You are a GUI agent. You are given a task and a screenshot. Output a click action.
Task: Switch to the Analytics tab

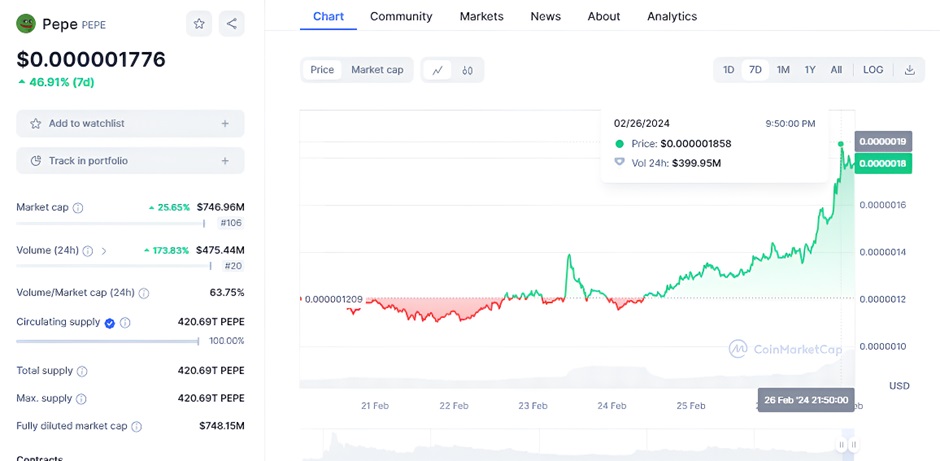click(x=672, y=16)
